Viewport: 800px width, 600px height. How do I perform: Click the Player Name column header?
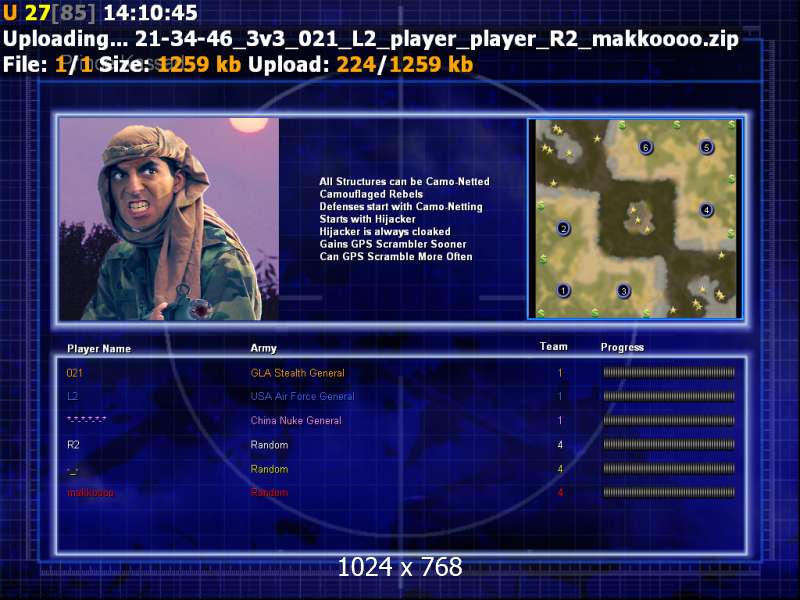tap(99, 349)
